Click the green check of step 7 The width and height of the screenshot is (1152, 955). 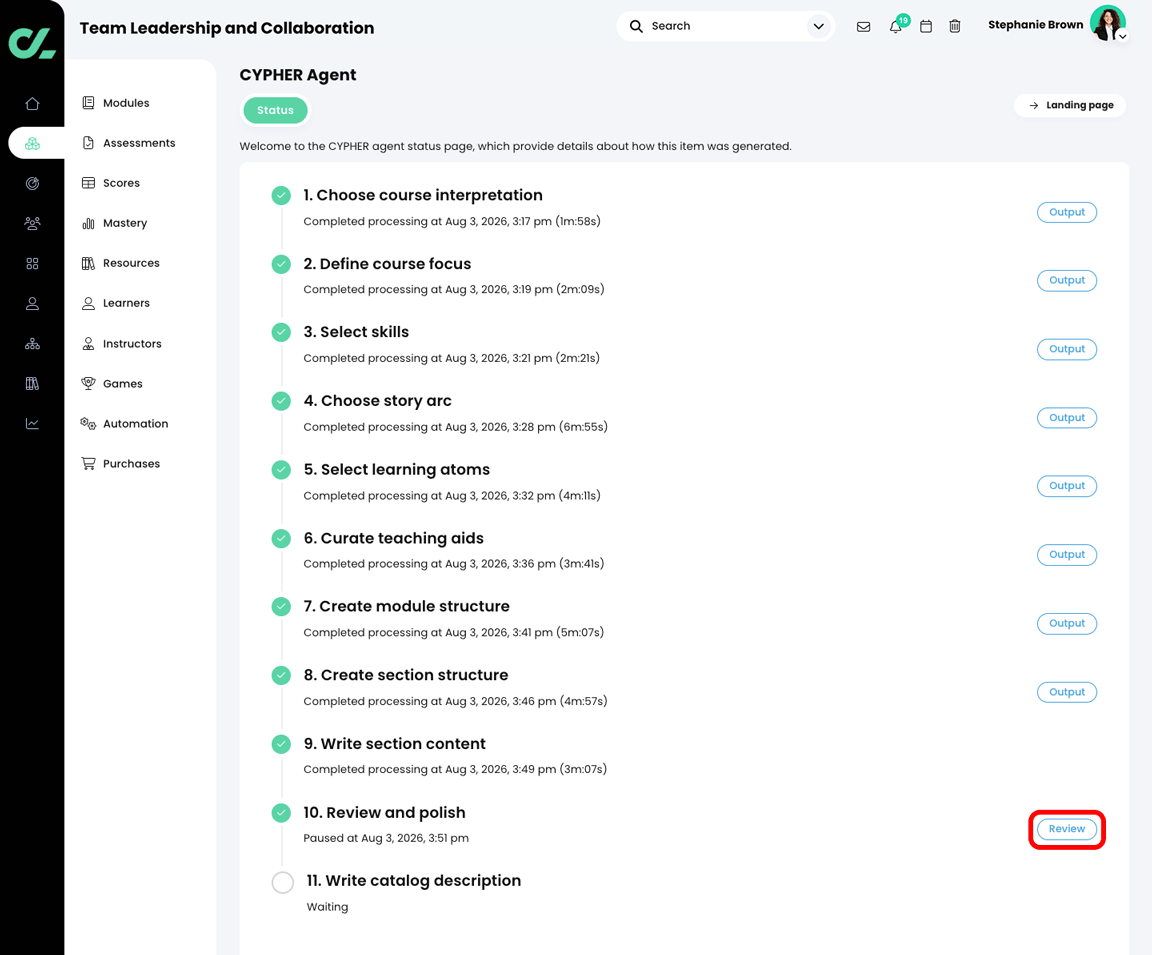281,607
